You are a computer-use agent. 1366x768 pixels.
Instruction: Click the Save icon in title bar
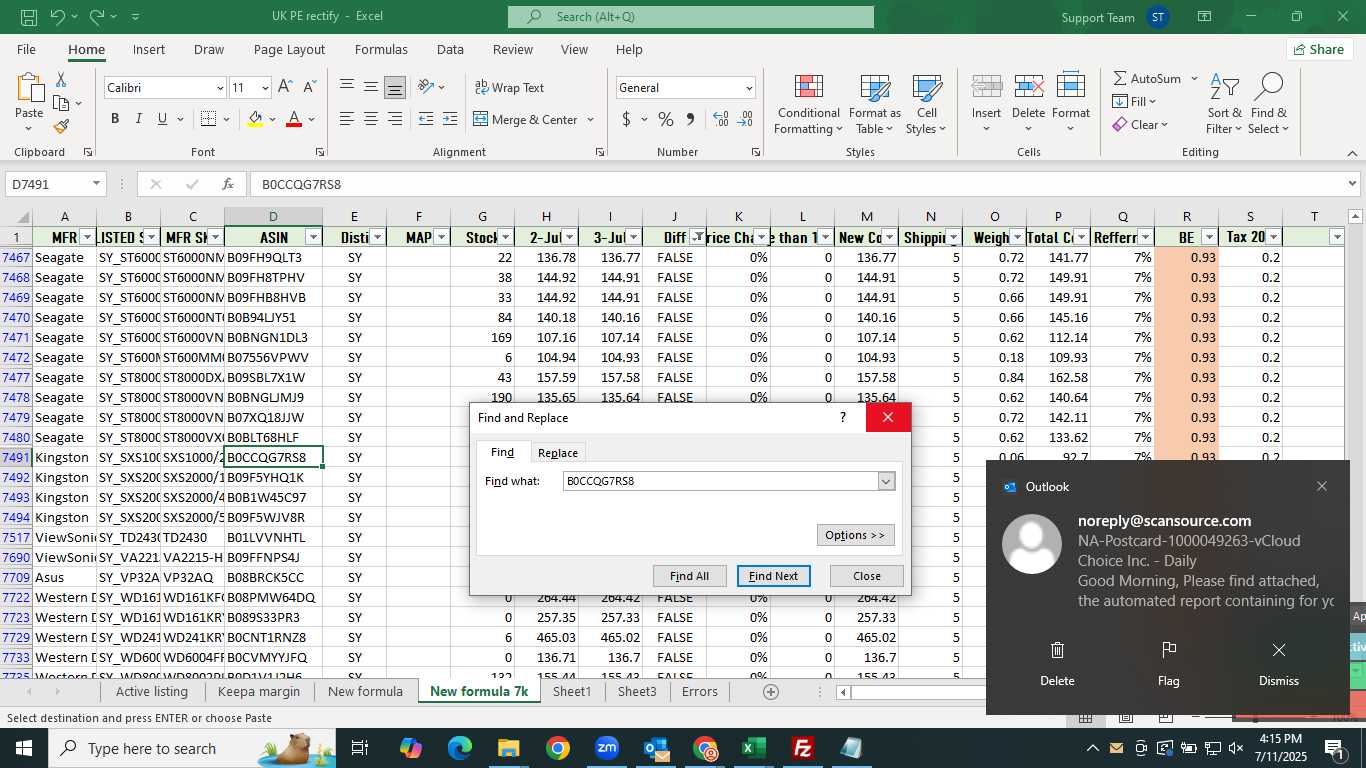click(x=29, y=17)
